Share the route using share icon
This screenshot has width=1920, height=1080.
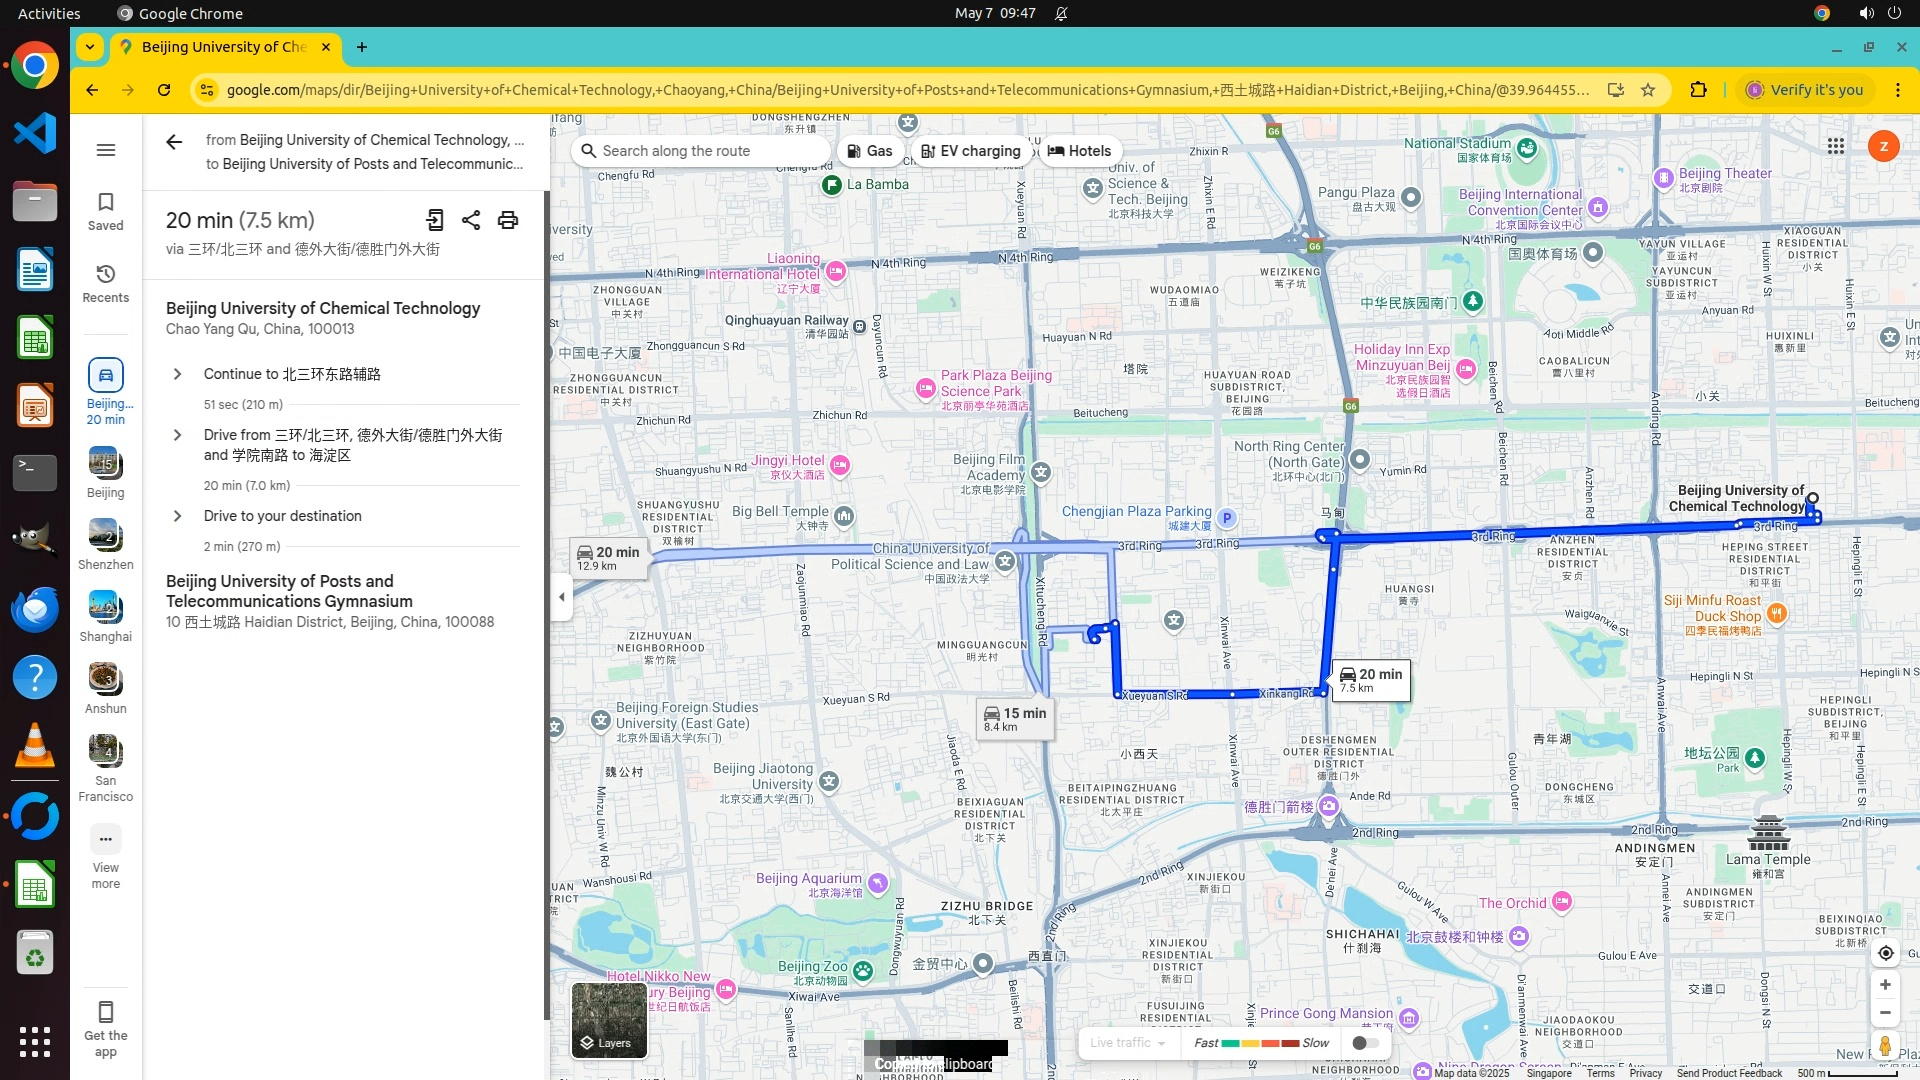point(471,220)
